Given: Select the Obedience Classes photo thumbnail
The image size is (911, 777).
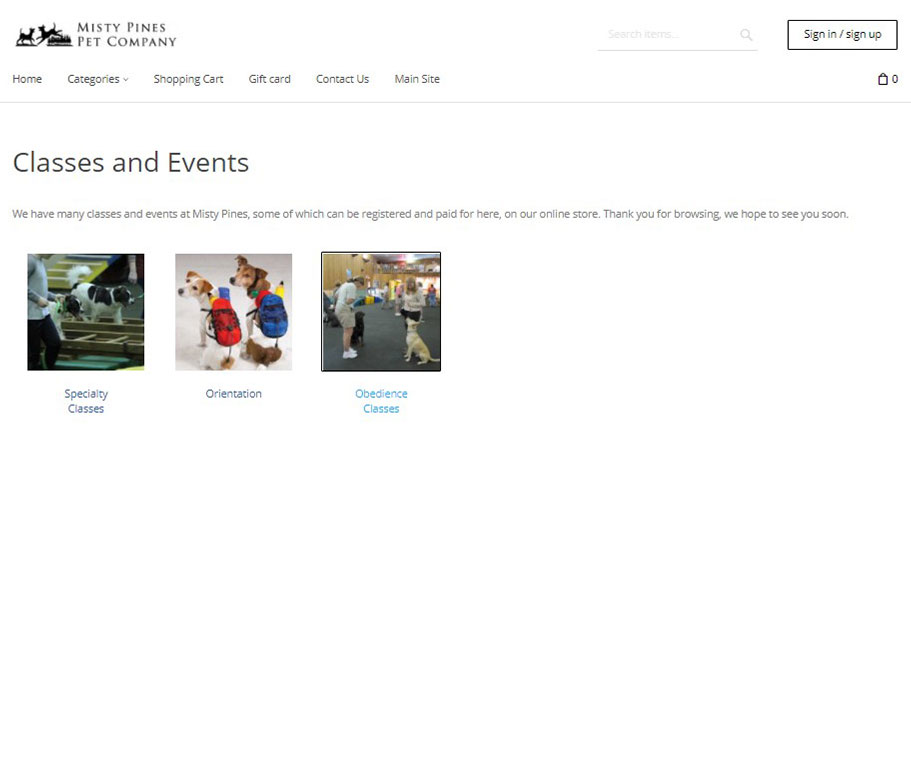Looking at the screenshot, I should click(381, 312).
